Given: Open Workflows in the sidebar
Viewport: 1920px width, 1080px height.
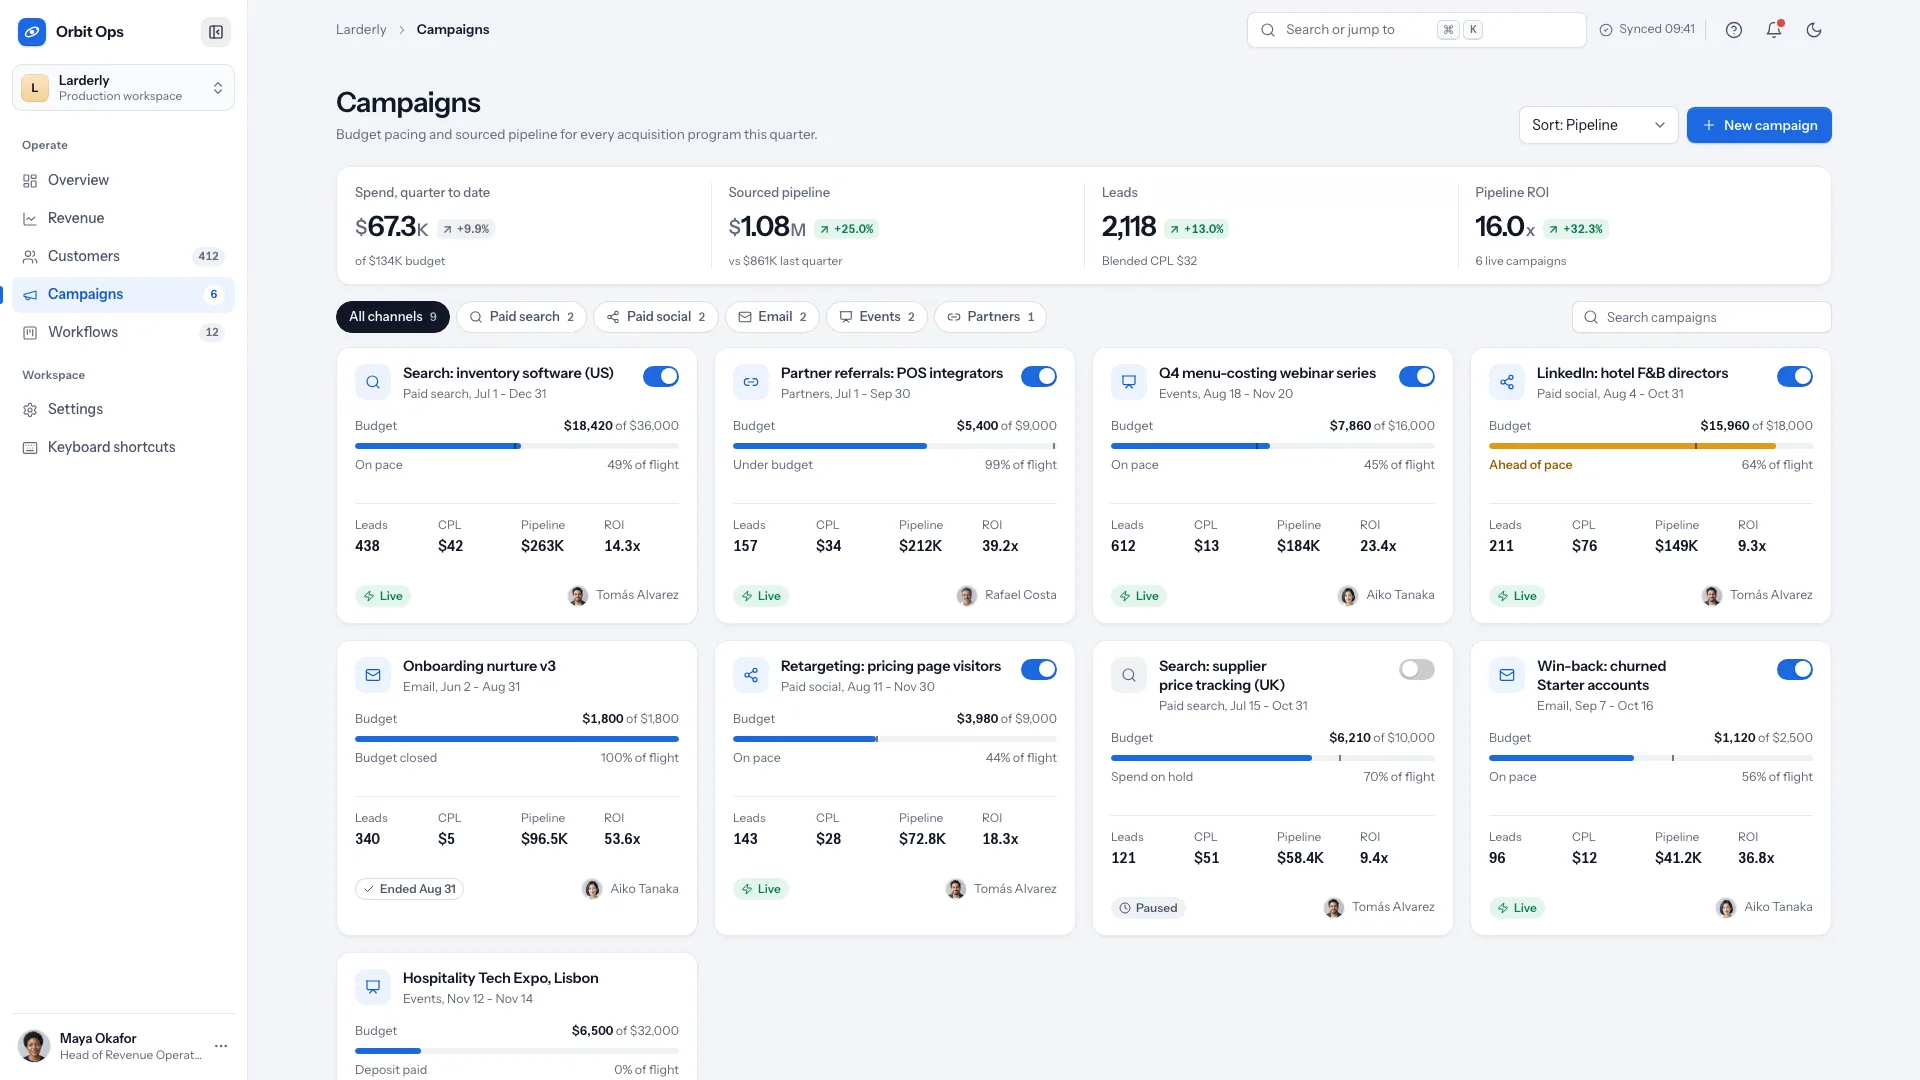Looking at the screenshot, I should 124,333.
